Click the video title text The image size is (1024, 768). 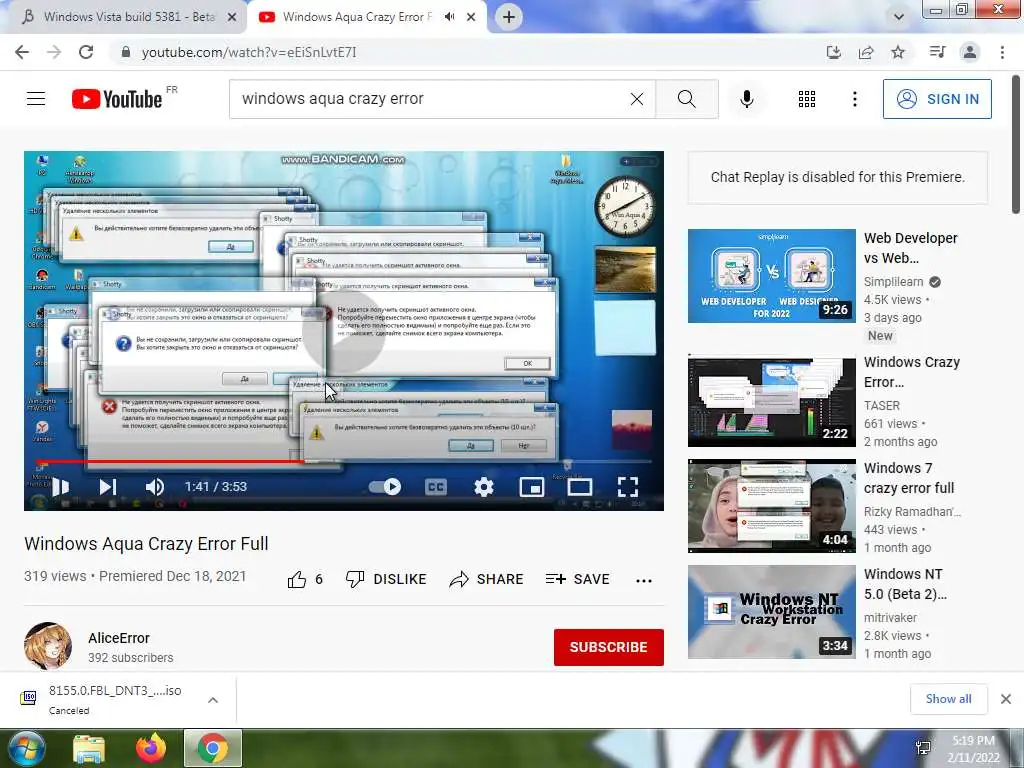tap(146, 544)
